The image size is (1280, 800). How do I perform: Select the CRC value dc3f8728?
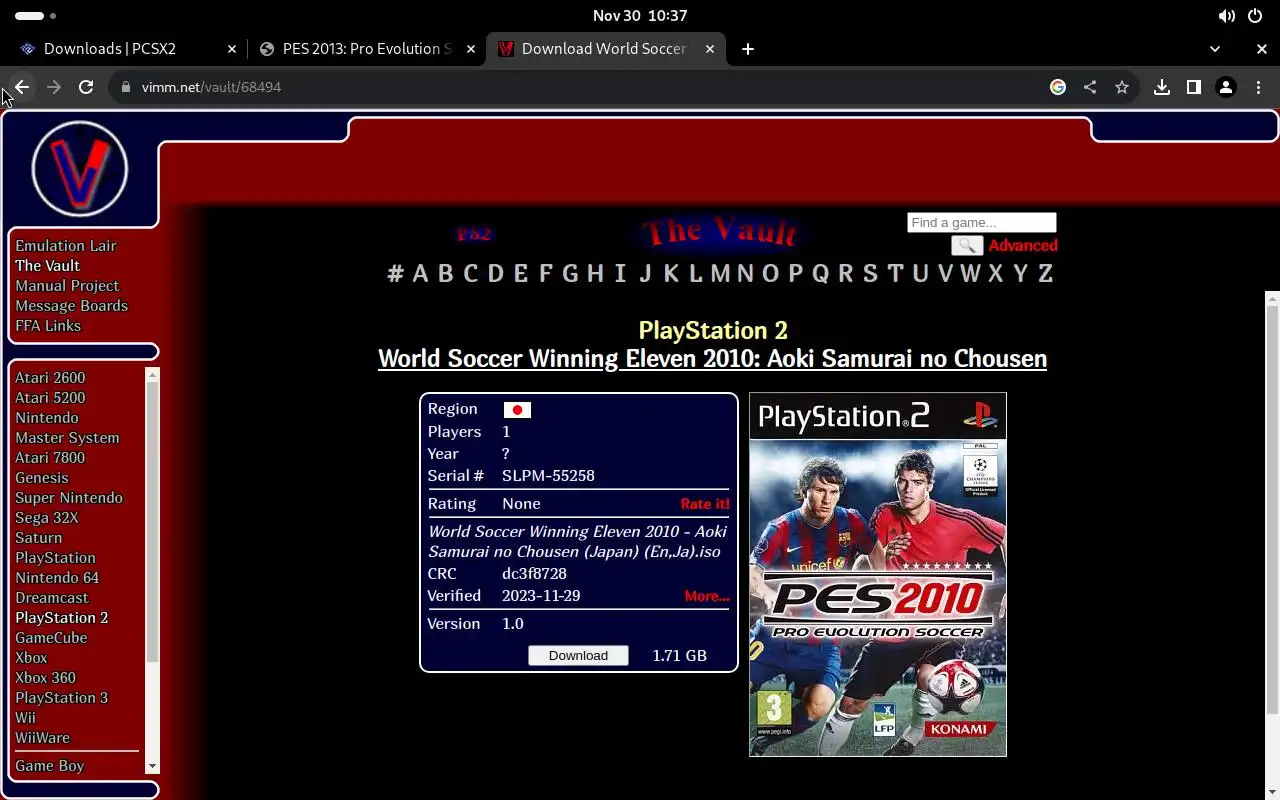(x=534, y=574)
